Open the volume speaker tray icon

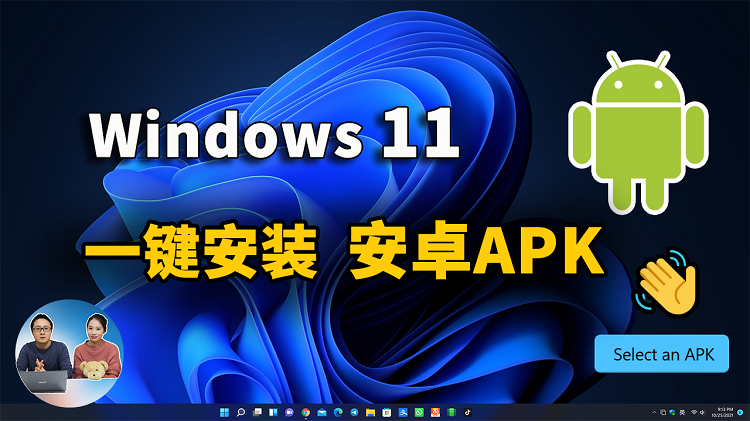pyautogui.click(x=702, y=412)
